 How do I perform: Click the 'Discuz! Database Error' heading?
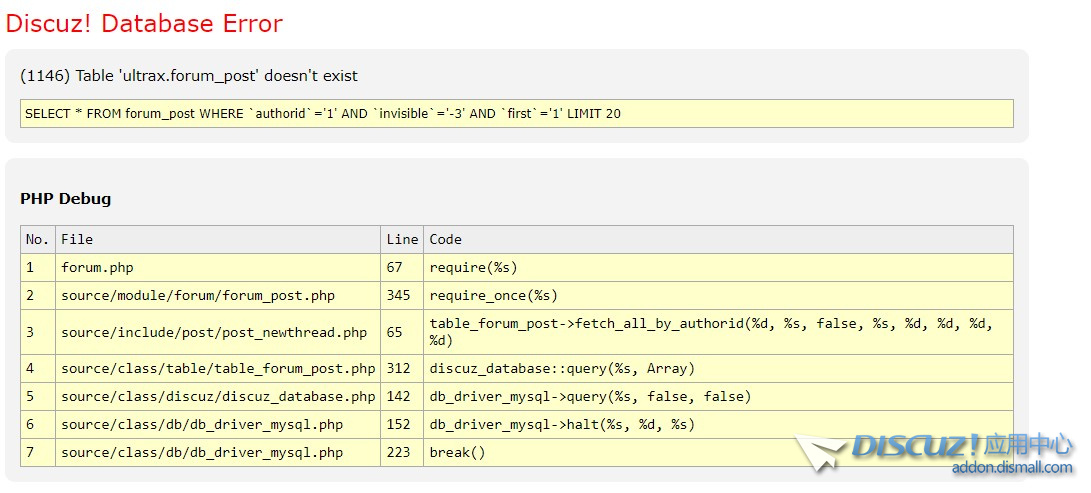144,24
